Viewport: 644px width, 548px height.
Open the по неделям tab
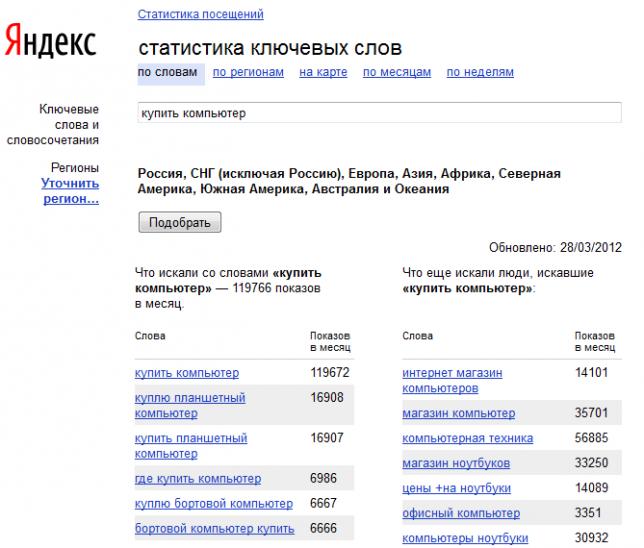(x=480, y=72)
